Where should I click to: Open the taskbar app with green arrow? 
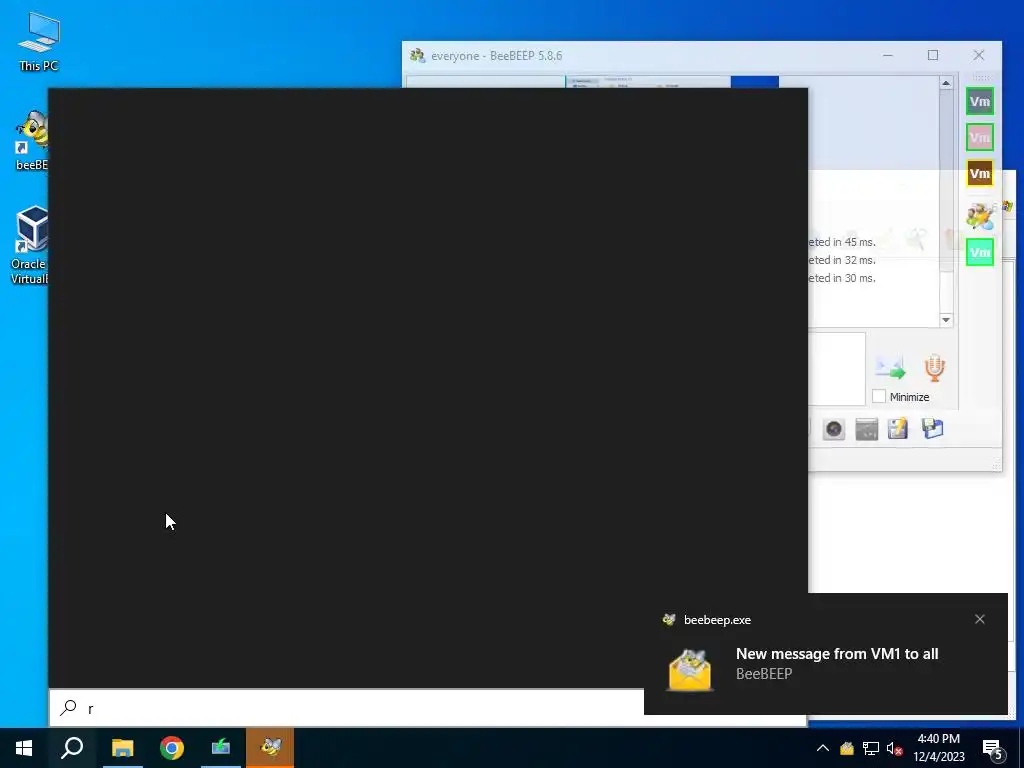coord(221,748)
